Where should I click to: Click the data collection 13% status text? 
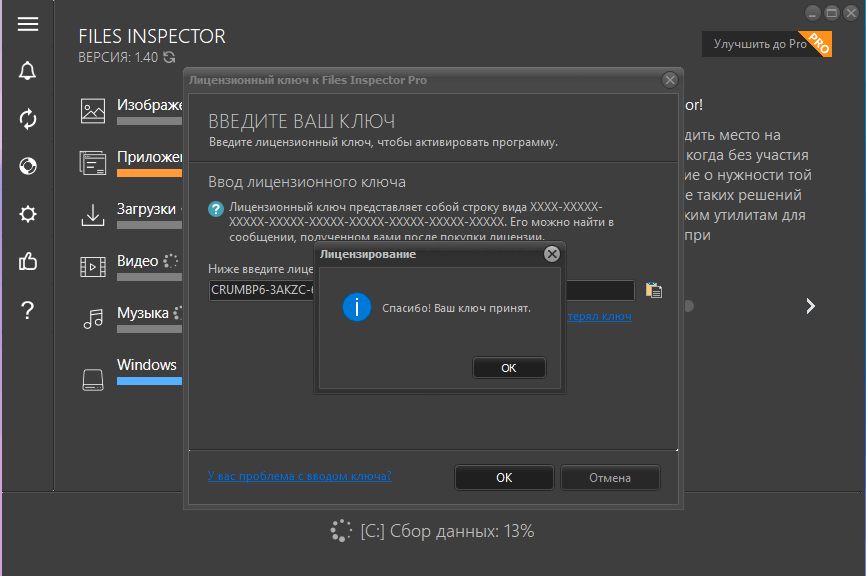tap(447, 531)
